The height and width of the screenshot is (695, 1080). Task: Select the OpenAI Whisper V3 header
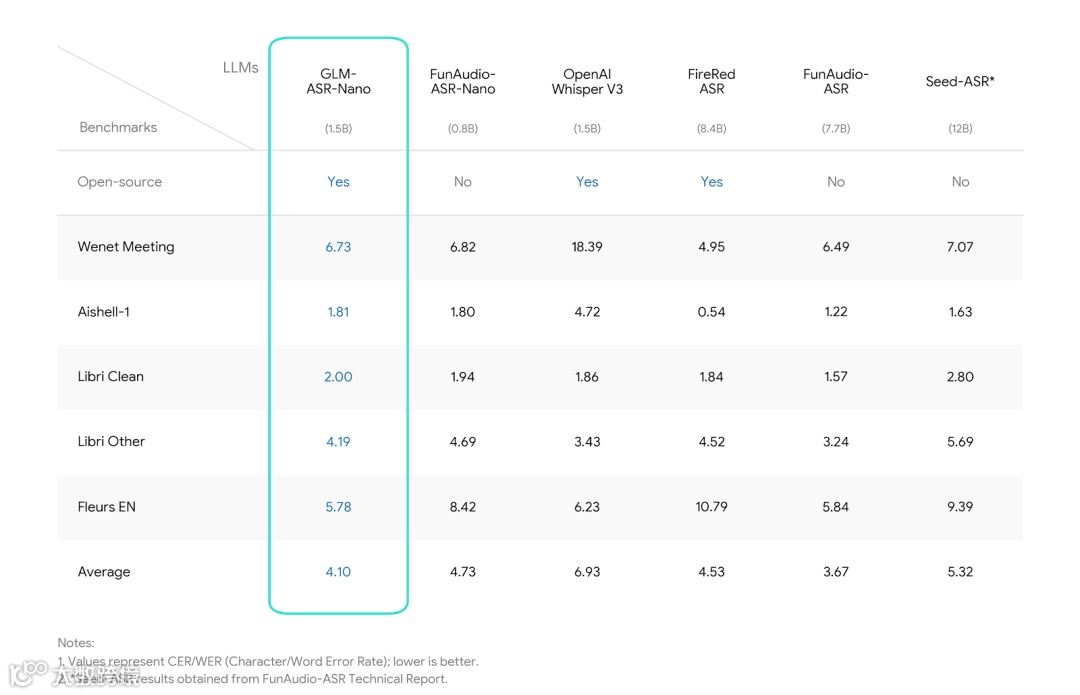[587, 81]
